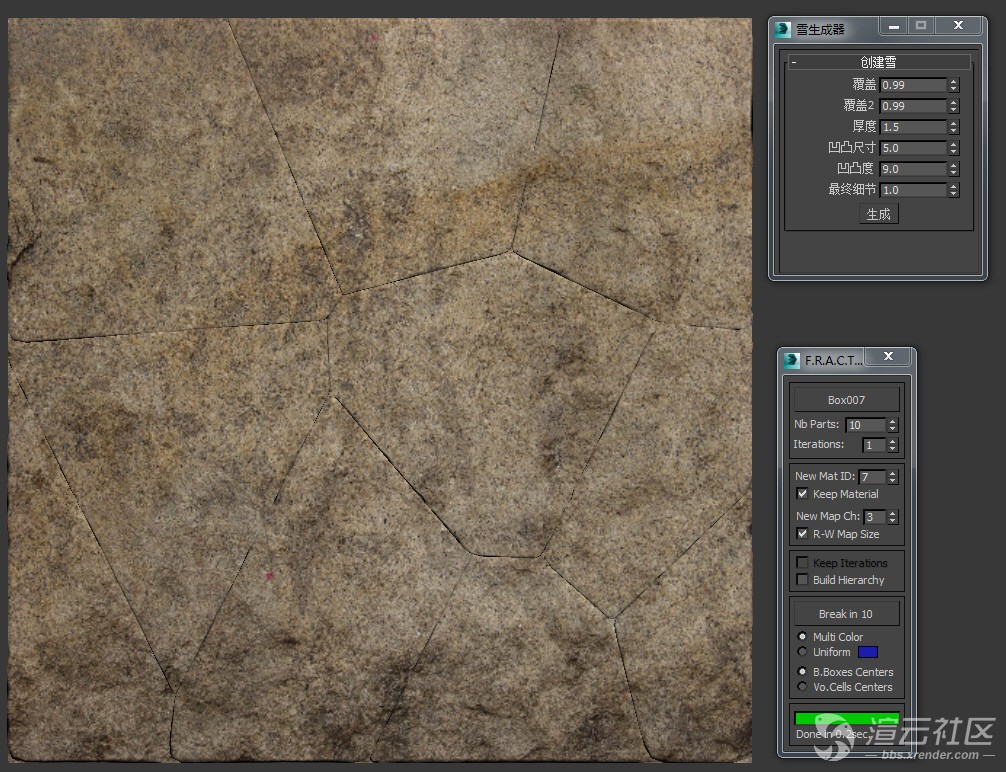1006x772 pixels.
Task: Click the spinner beside the 凹凸度 field
Action: 953,169
